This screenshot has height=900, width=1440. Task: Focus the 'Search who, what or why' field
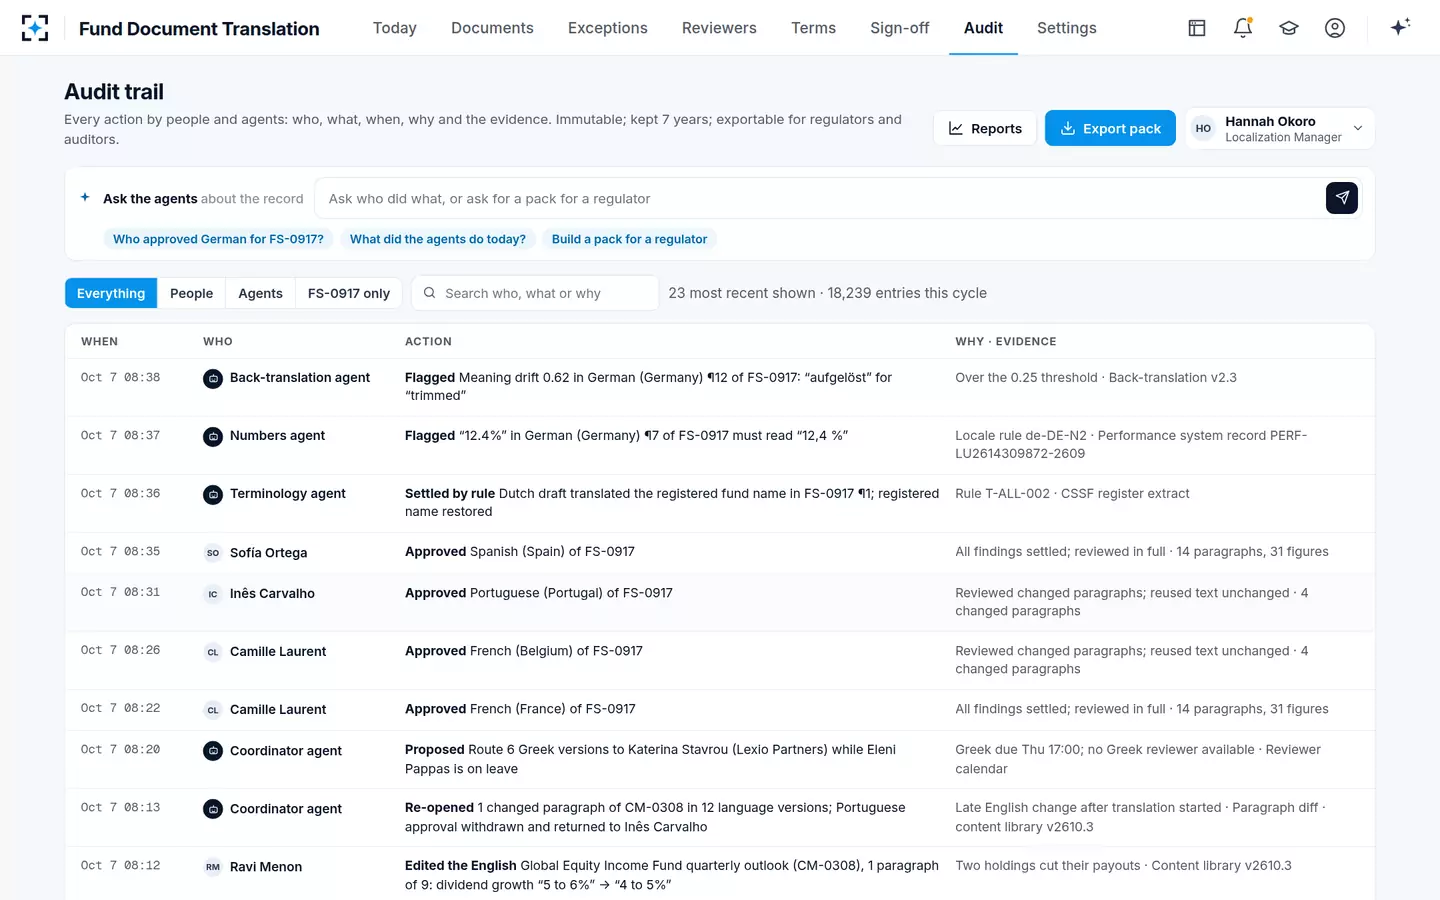pyautogui.click(x=535, y=293)
